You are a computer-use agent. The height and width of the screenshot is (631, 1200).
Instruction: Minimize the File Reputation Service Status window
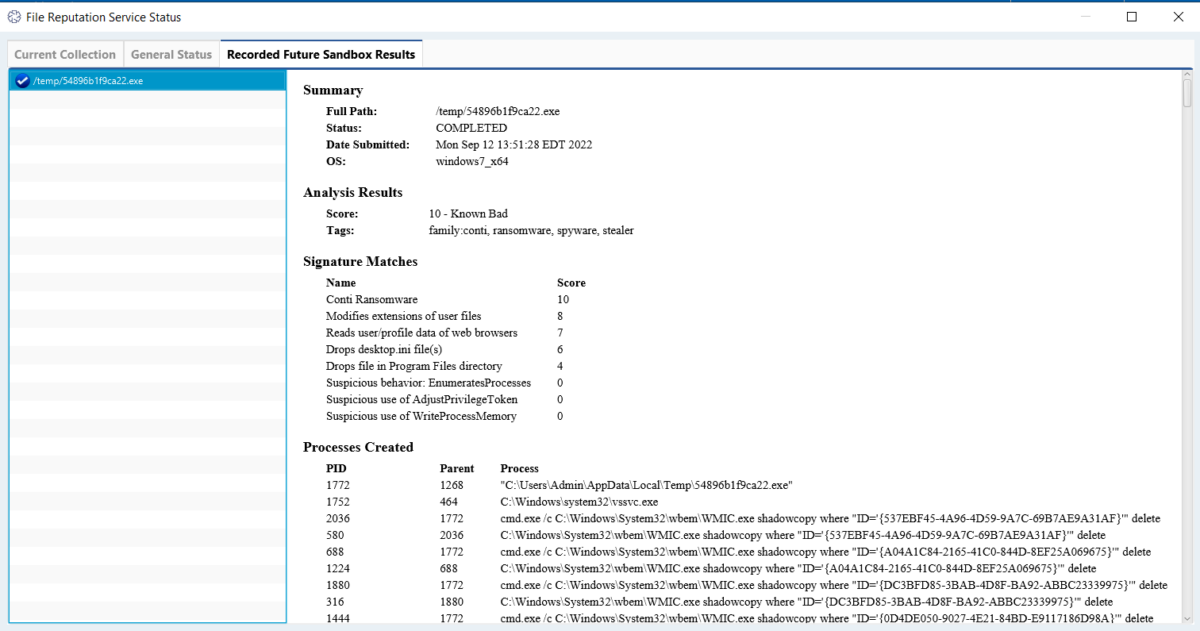pos(1086,16)
